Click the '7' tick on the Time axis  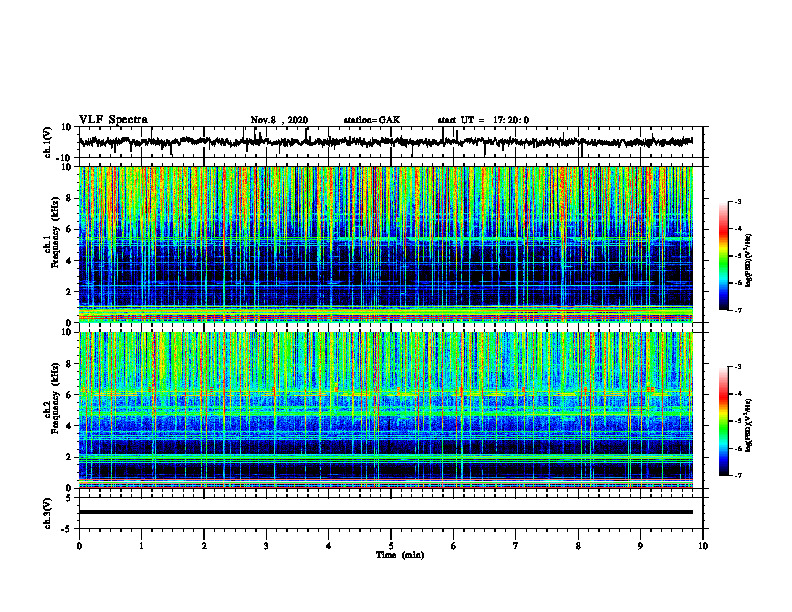(516, 546)
